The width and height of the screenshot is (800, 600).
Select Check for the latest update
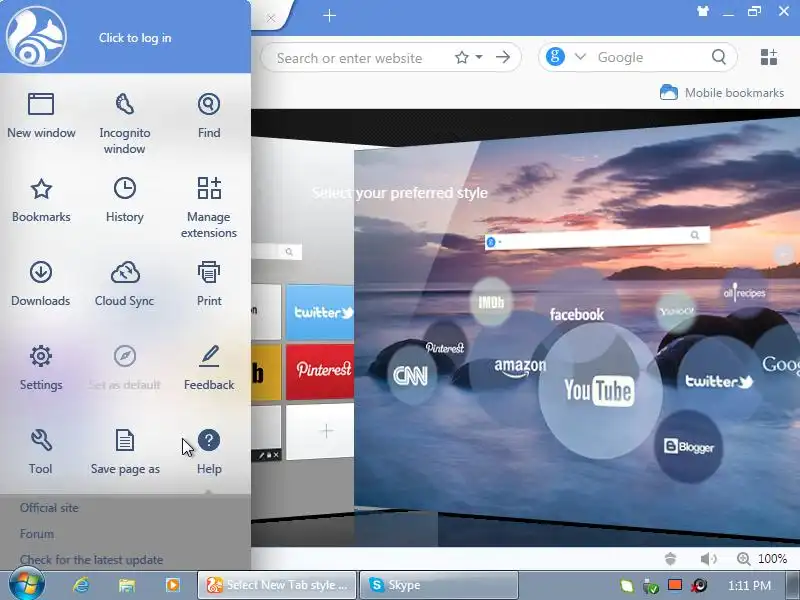click(91, 560)
